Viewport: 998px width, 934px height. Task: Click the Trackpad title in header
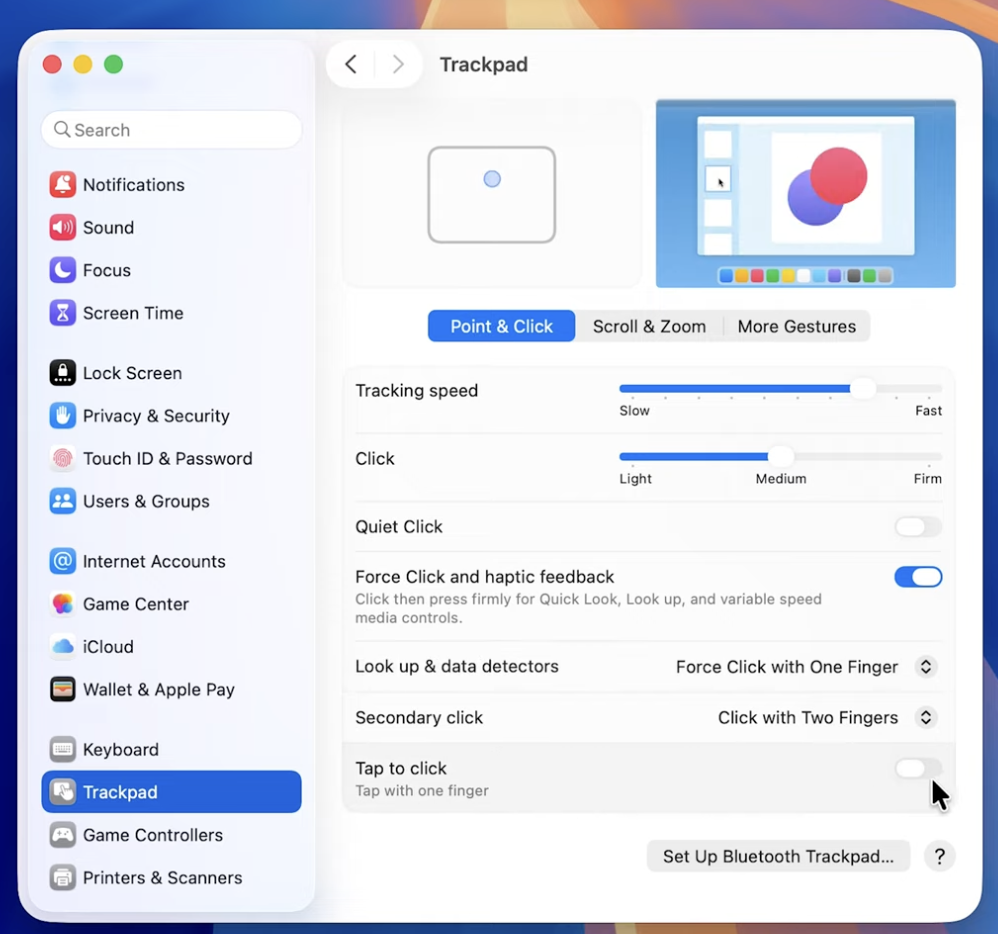click(484, 64)
